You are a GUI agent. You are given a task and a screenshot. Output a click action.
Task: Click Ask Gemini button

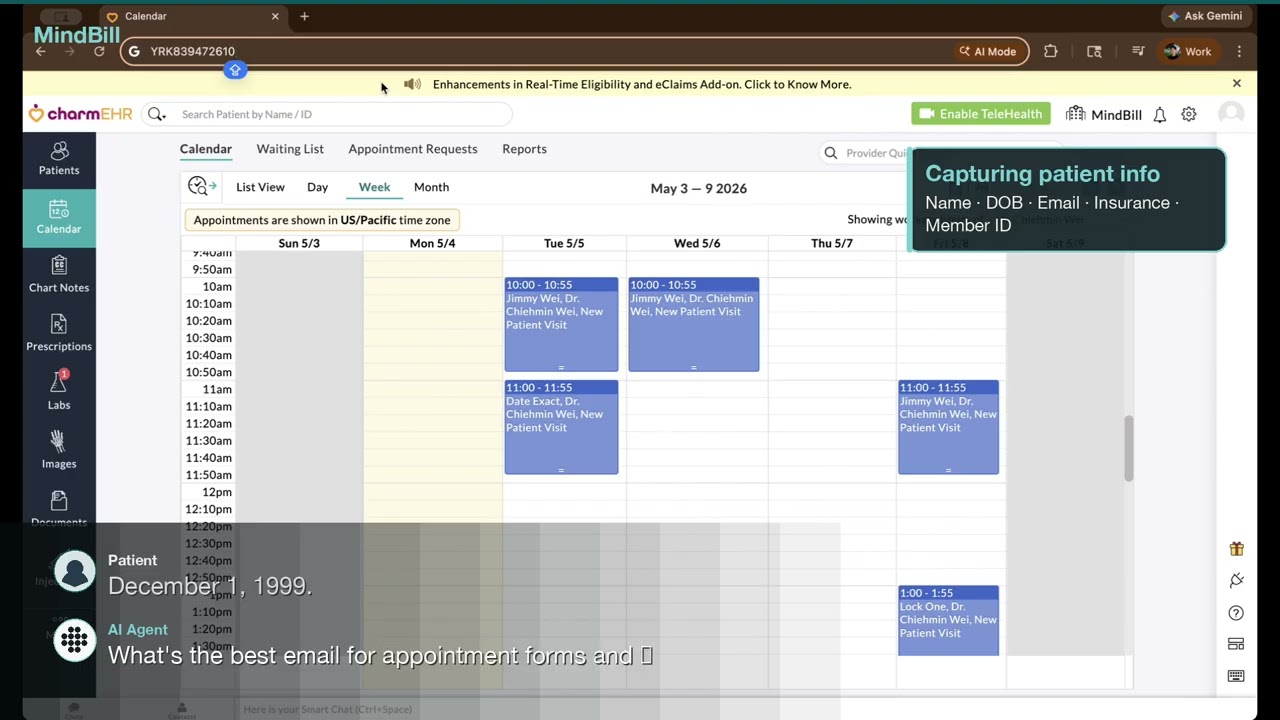pos(1204,16)
